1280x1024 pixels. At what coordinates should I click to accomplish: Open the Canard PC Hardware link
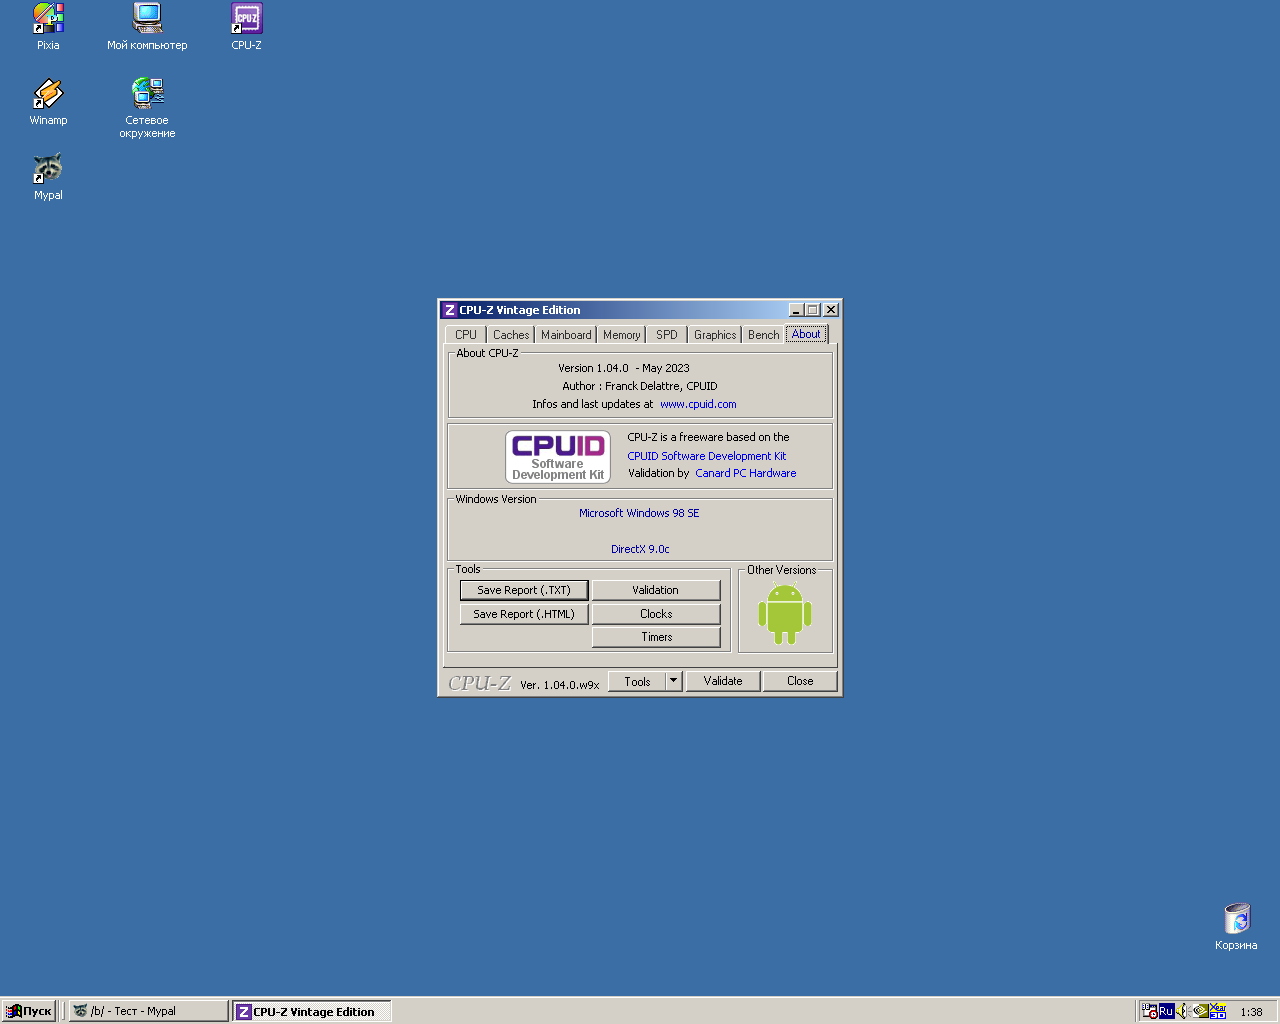tap(746, 473)
